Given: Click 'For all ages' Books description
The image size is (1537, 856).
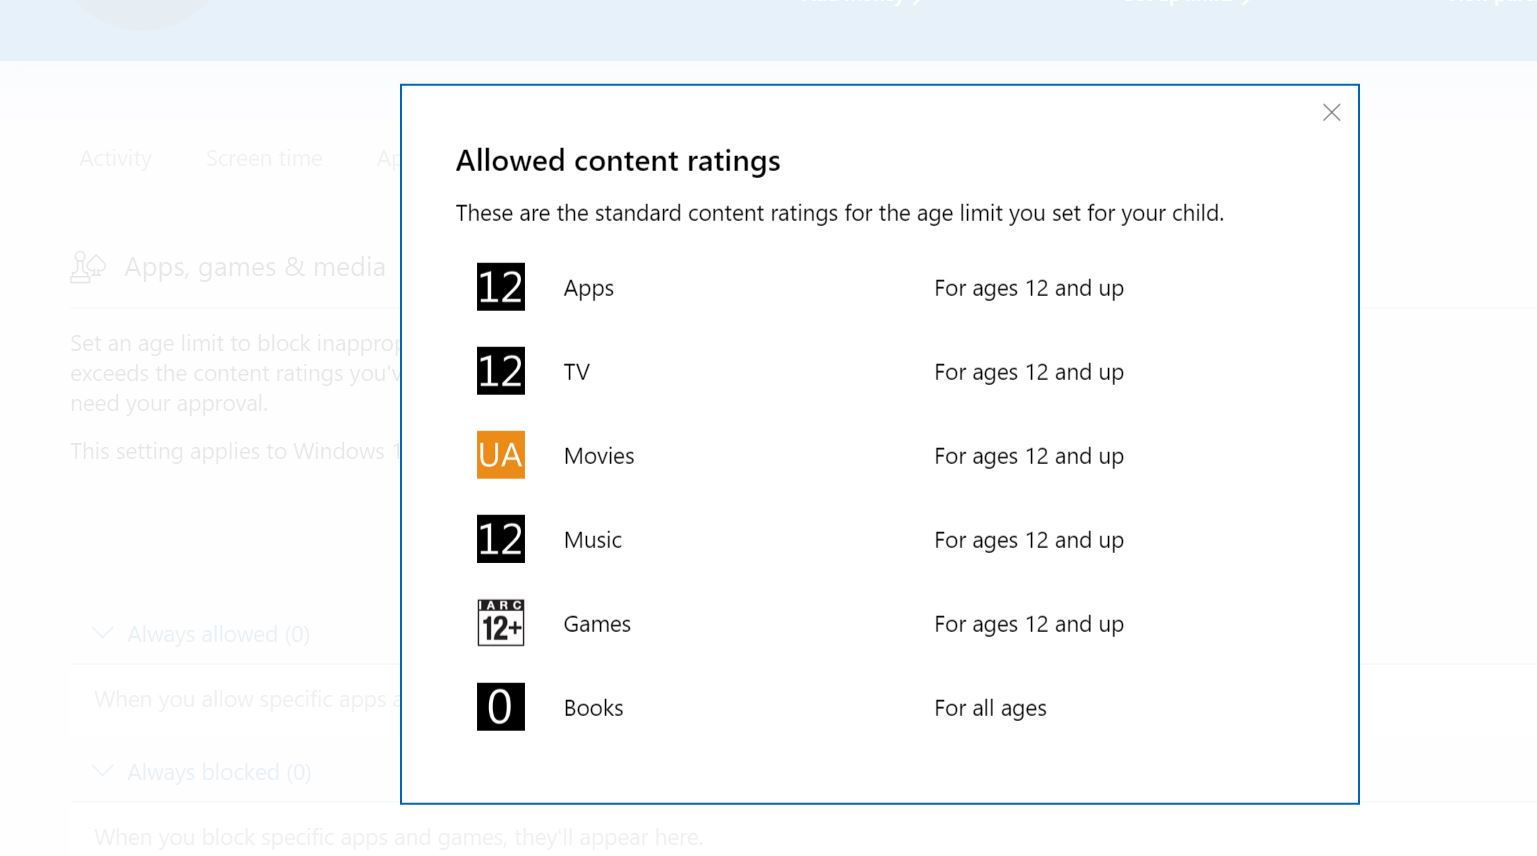Looking at the screenshot, I should pyautogui.click(x=990, y=708).
